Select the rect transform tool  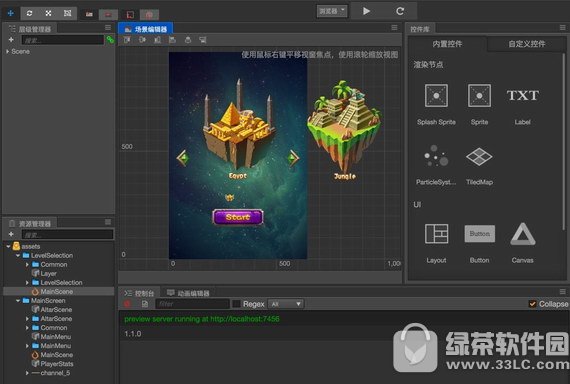67,13
